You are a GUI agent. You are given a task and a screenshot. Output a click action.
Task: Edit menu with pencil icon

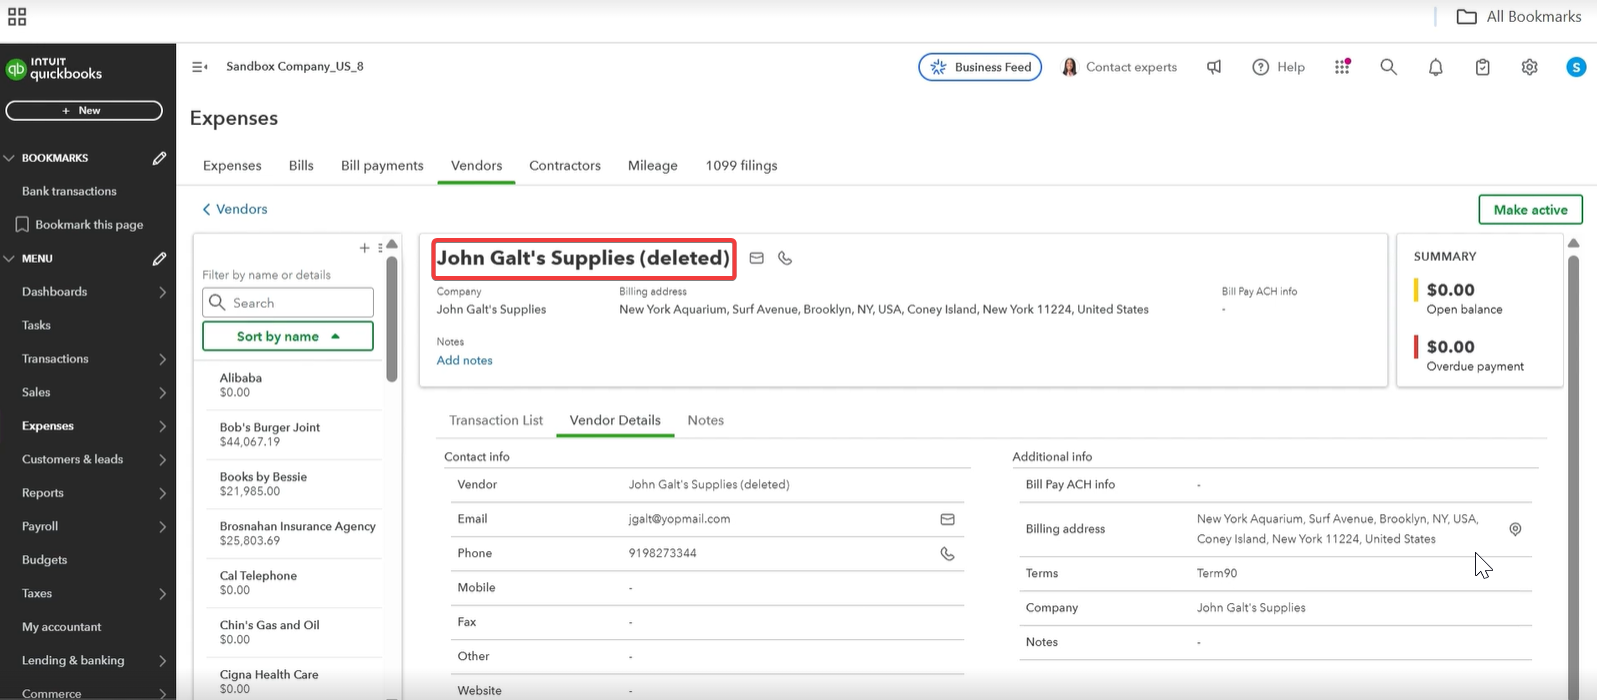159,258
